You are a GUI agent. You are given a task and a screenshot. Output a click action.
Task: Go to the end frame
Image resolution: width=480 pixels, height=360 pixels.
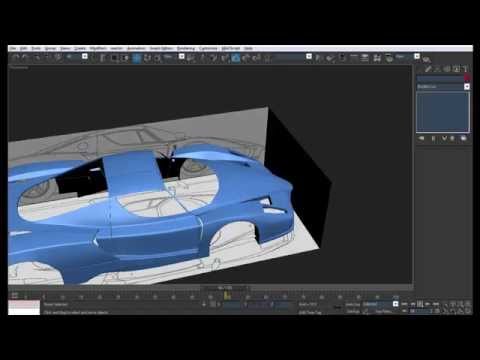click(436, 304)
